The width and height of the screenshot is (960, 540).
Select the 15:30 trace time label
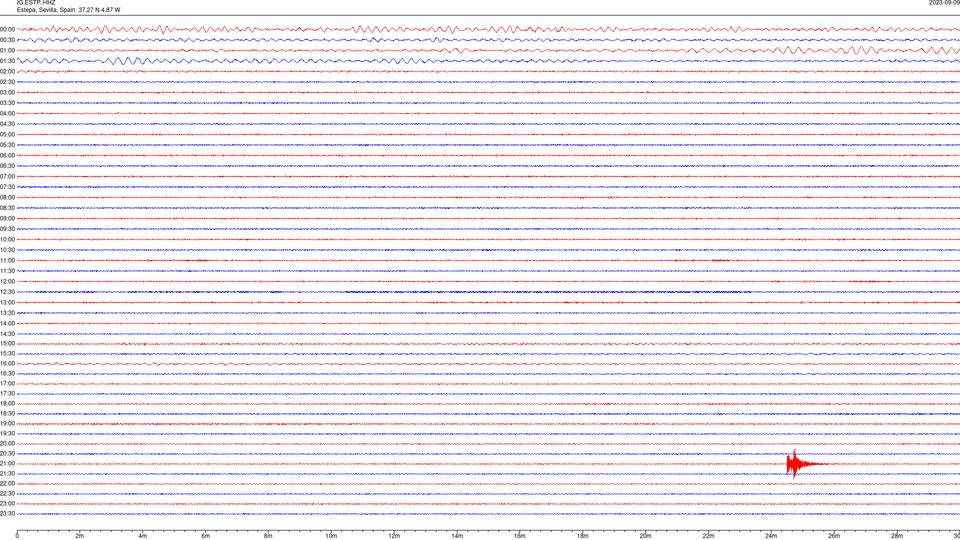pos(7,353)
